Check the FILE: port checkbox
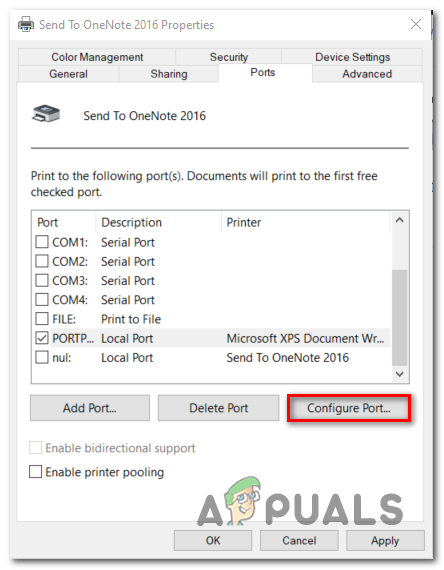 (42, 319)
